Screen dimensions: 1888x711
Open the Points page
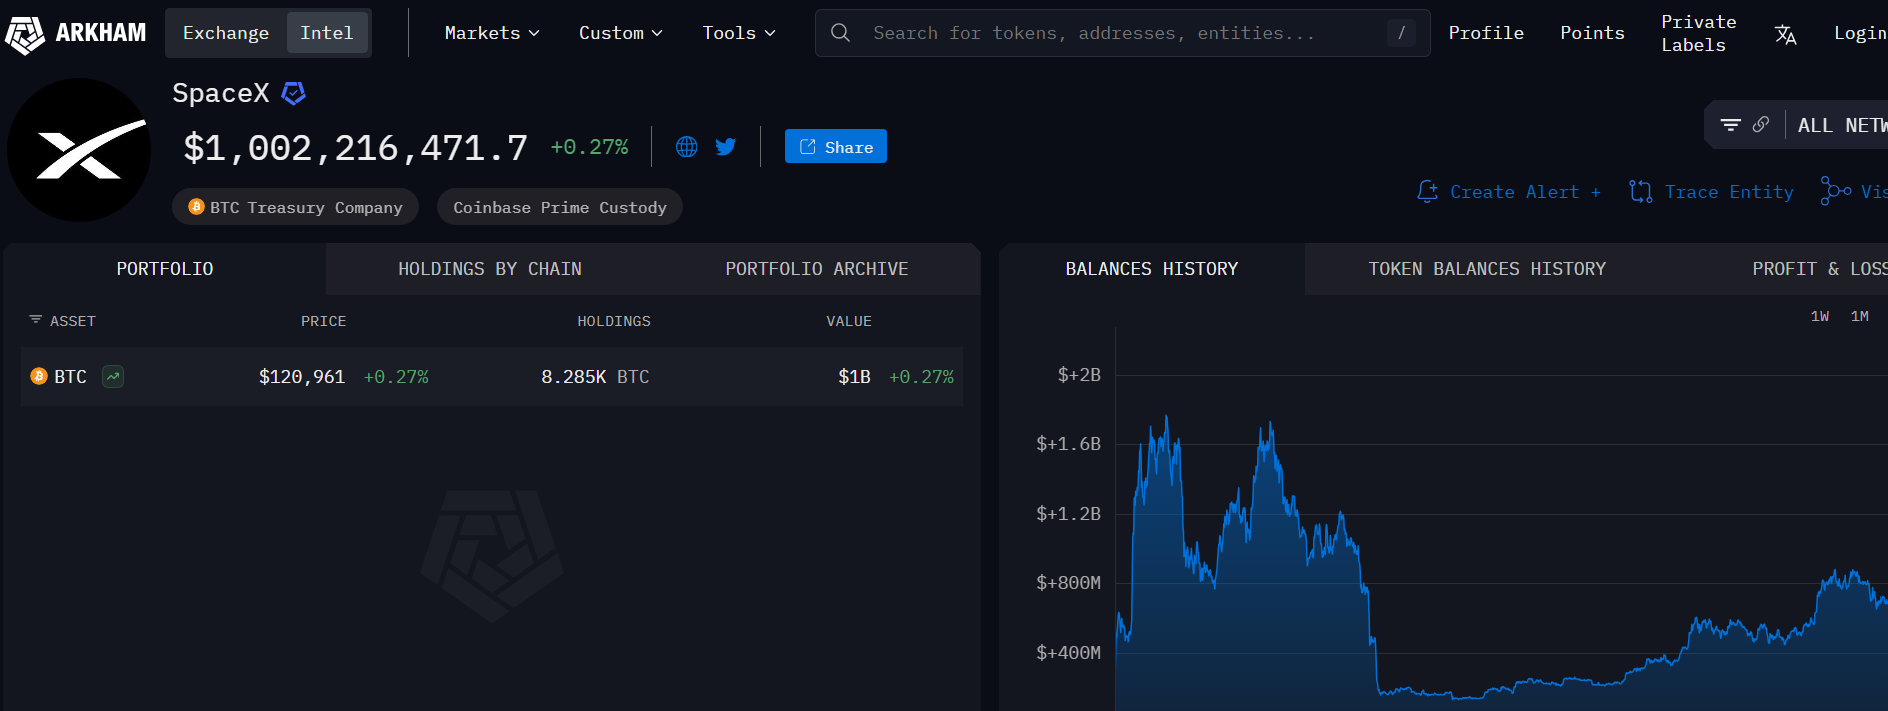pos(1592,33)
